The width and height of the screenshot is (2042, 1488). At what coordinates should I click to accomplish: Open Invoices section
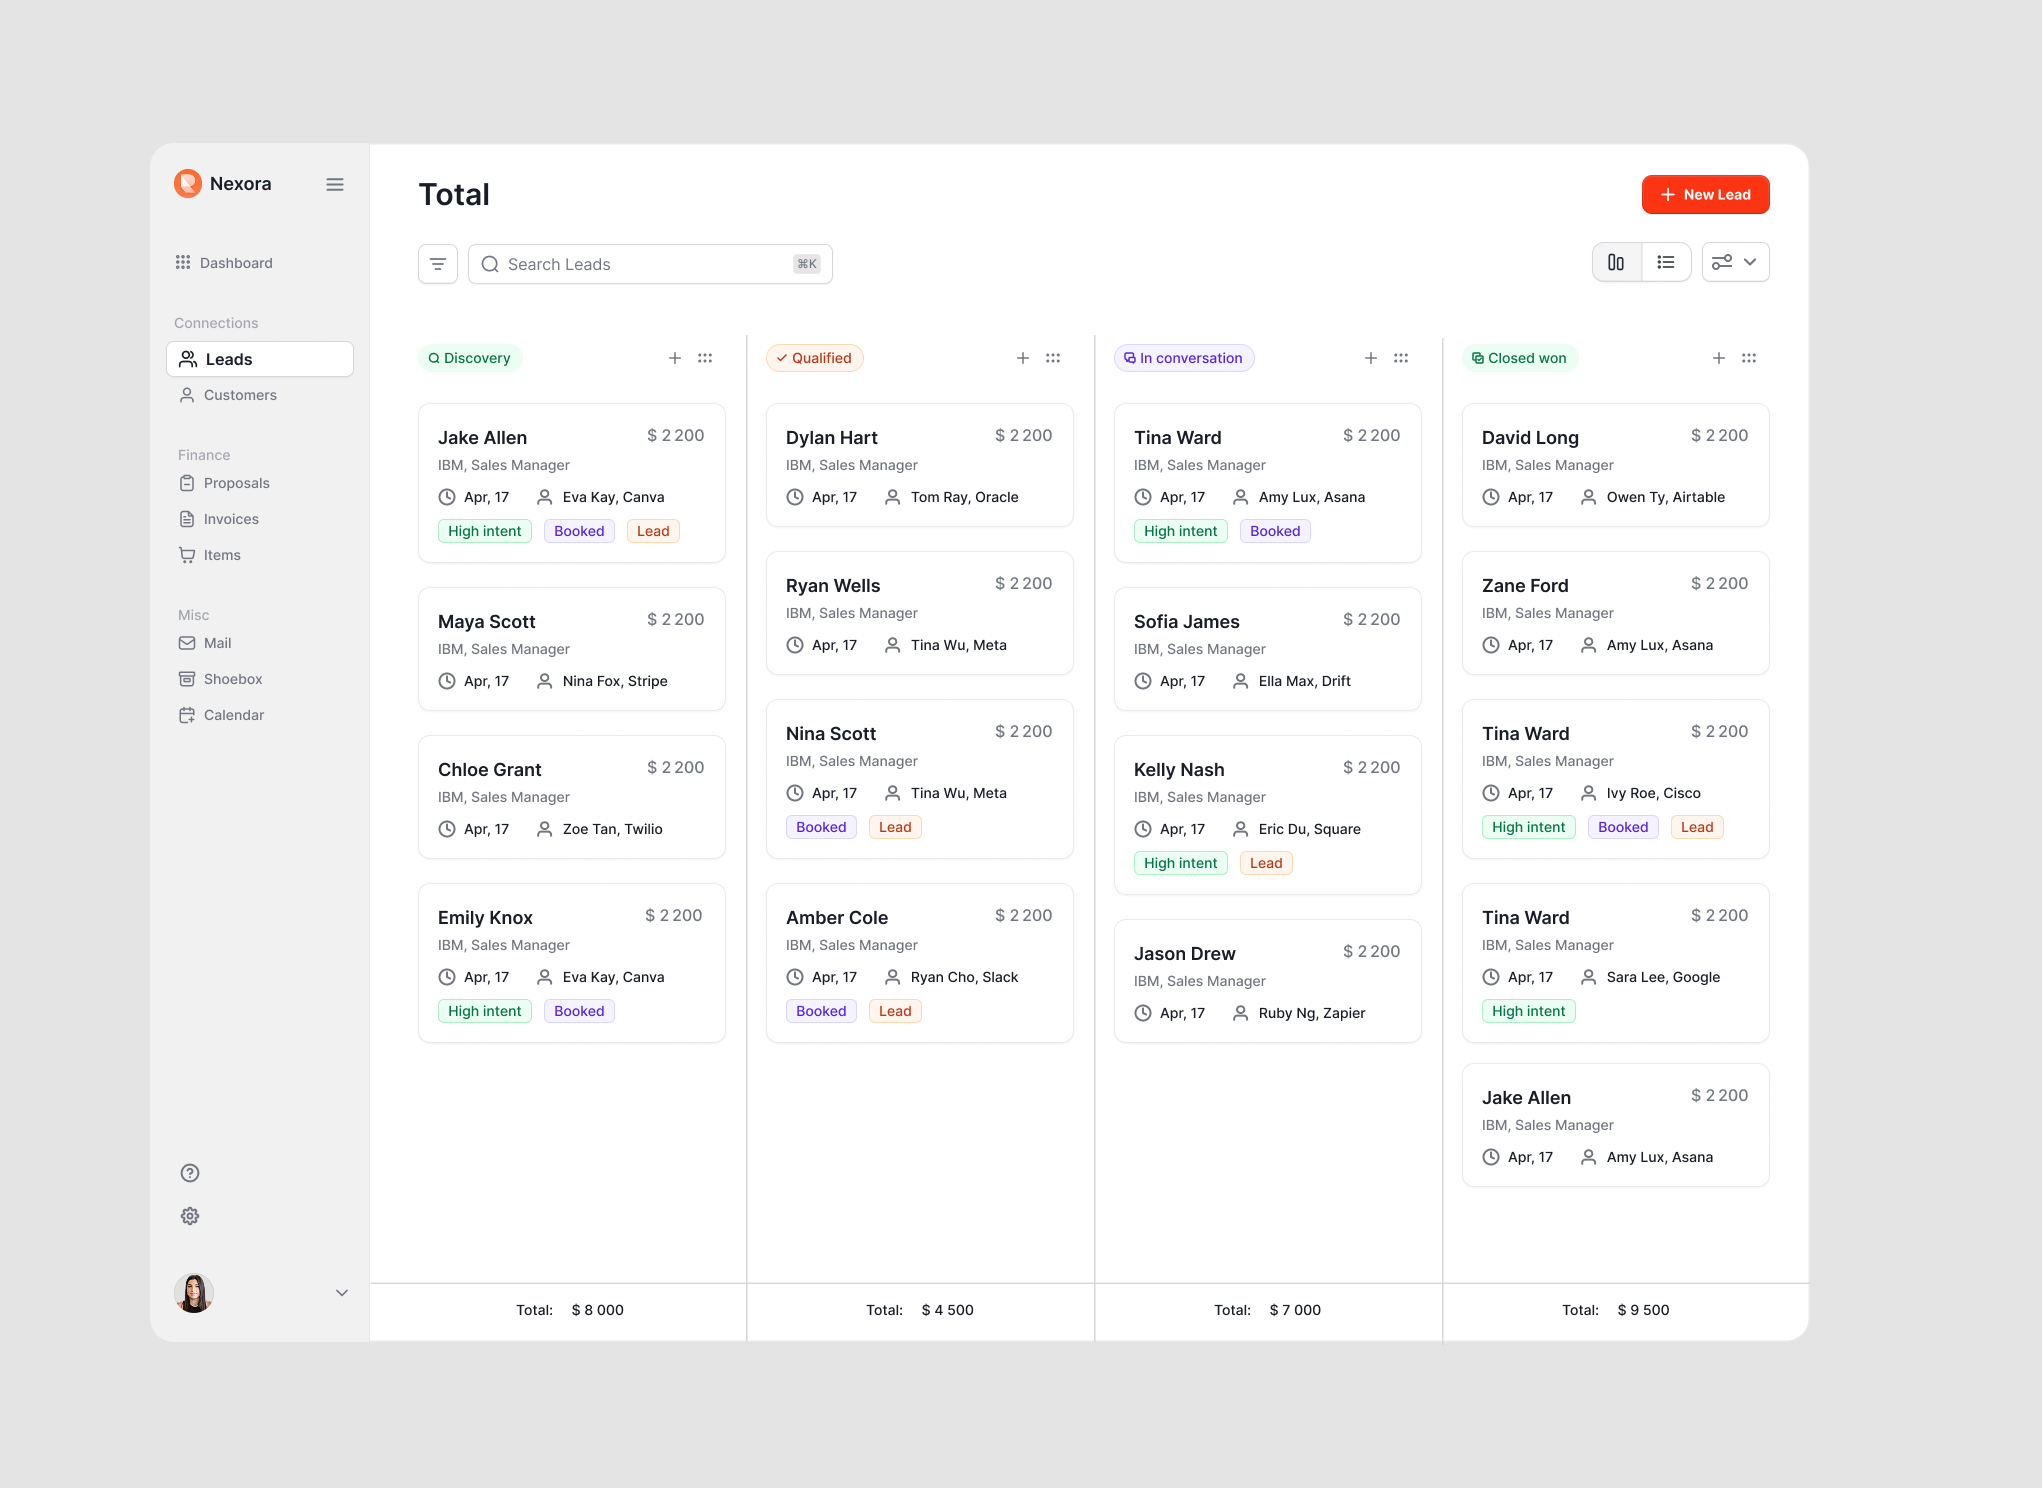tap(219, 519)
